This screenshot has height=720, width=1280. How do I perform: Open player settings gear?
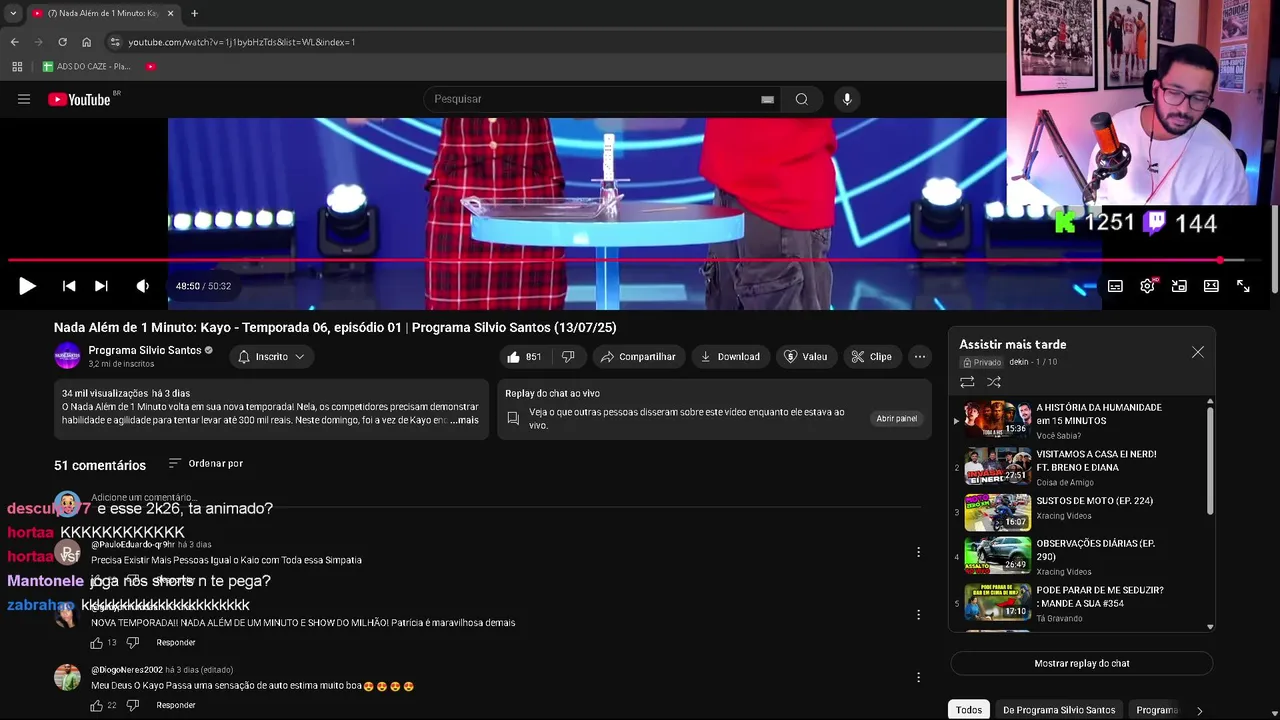coord(1147,286)
